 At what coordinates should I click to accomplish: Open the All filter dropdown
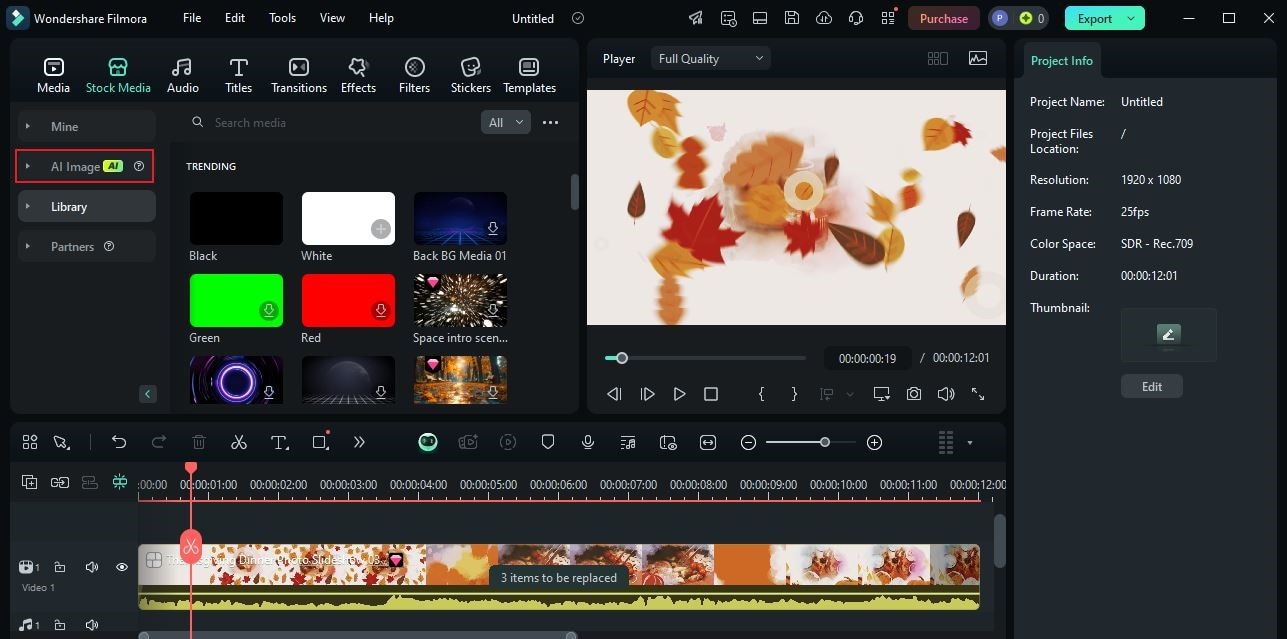[x=506, y=122]
